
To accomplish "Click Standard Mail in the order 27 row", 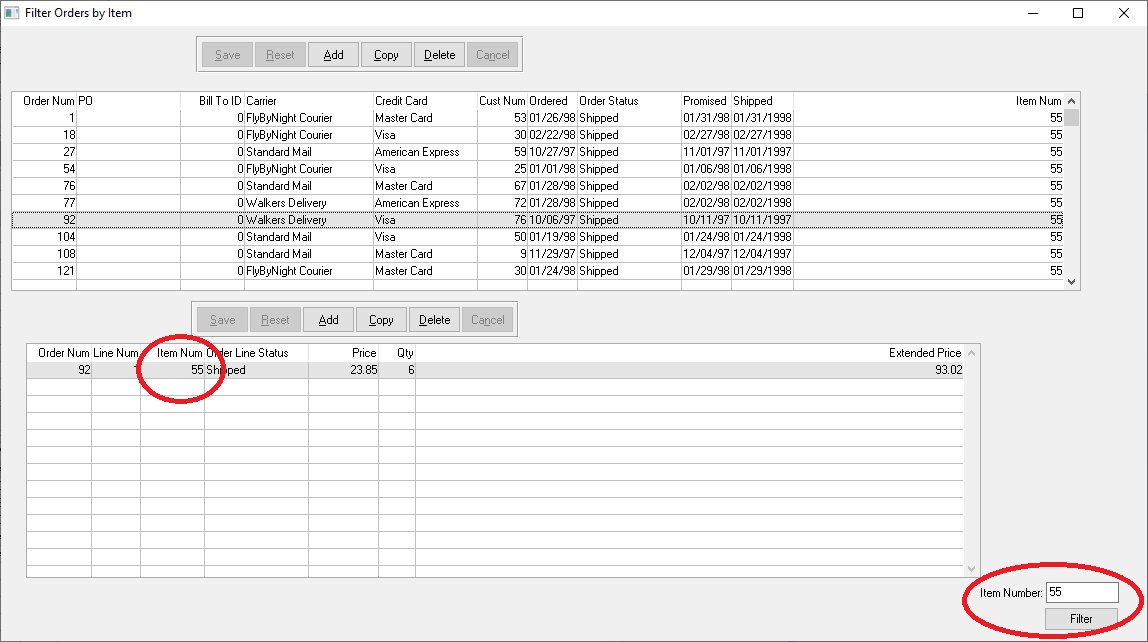I will pos(279,152).
